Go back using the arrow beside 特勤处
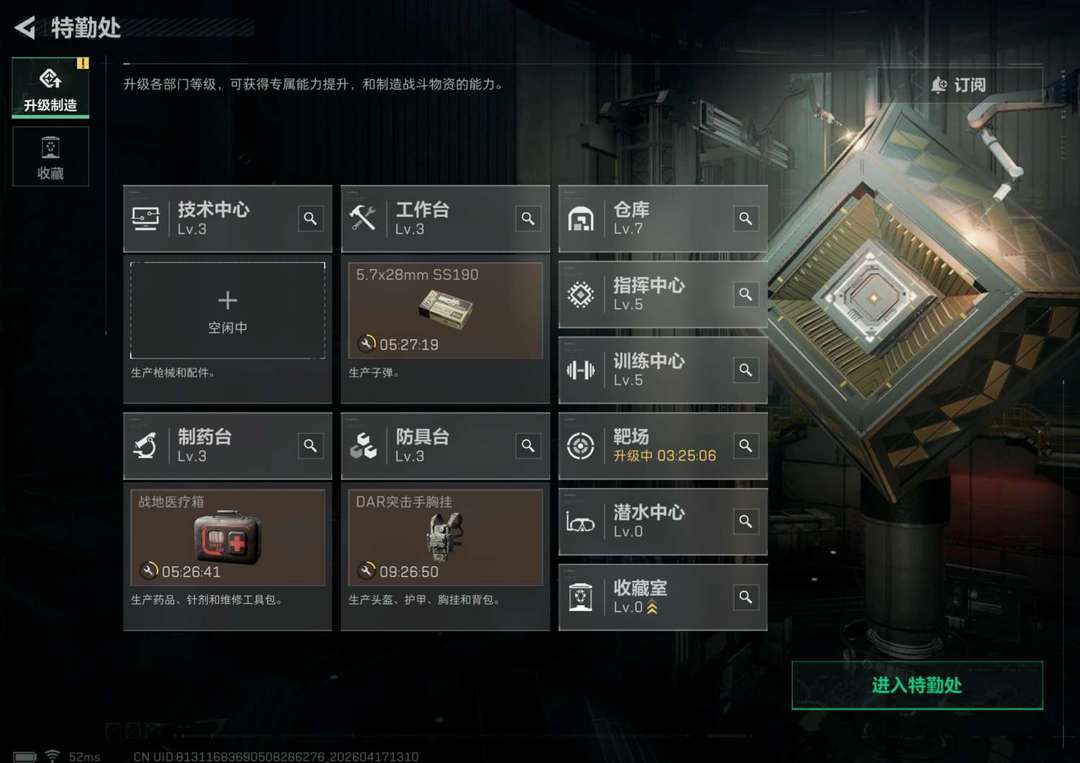 [x=25, y=28]
